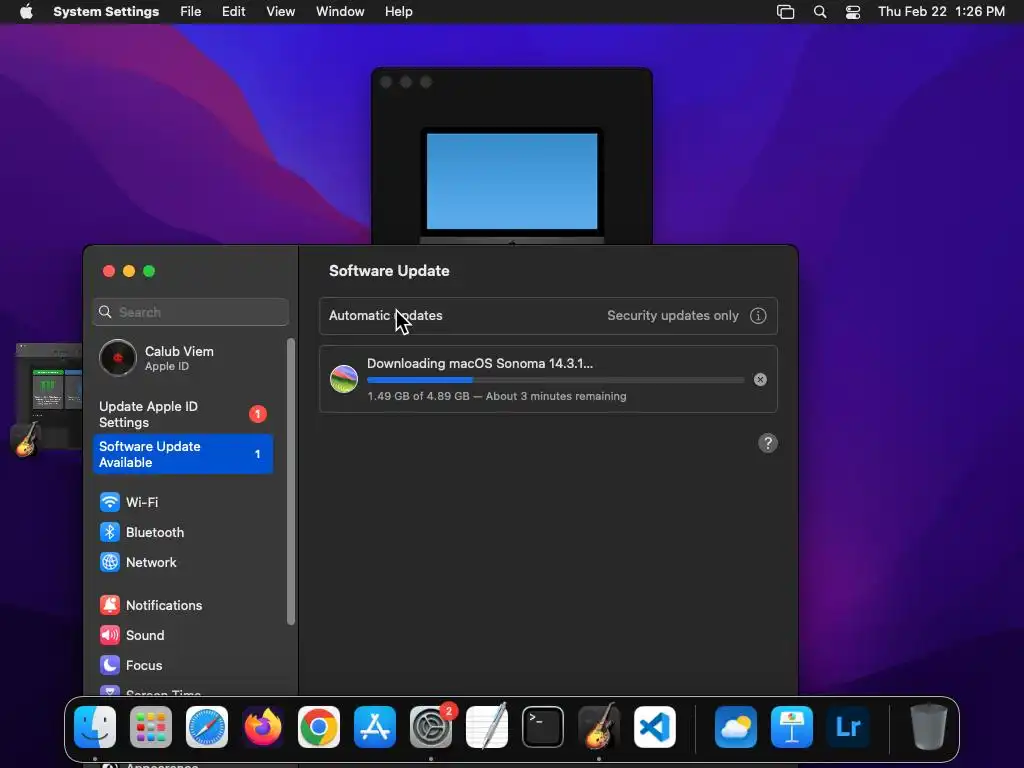Click Security updates only text

tap(673, 315)
